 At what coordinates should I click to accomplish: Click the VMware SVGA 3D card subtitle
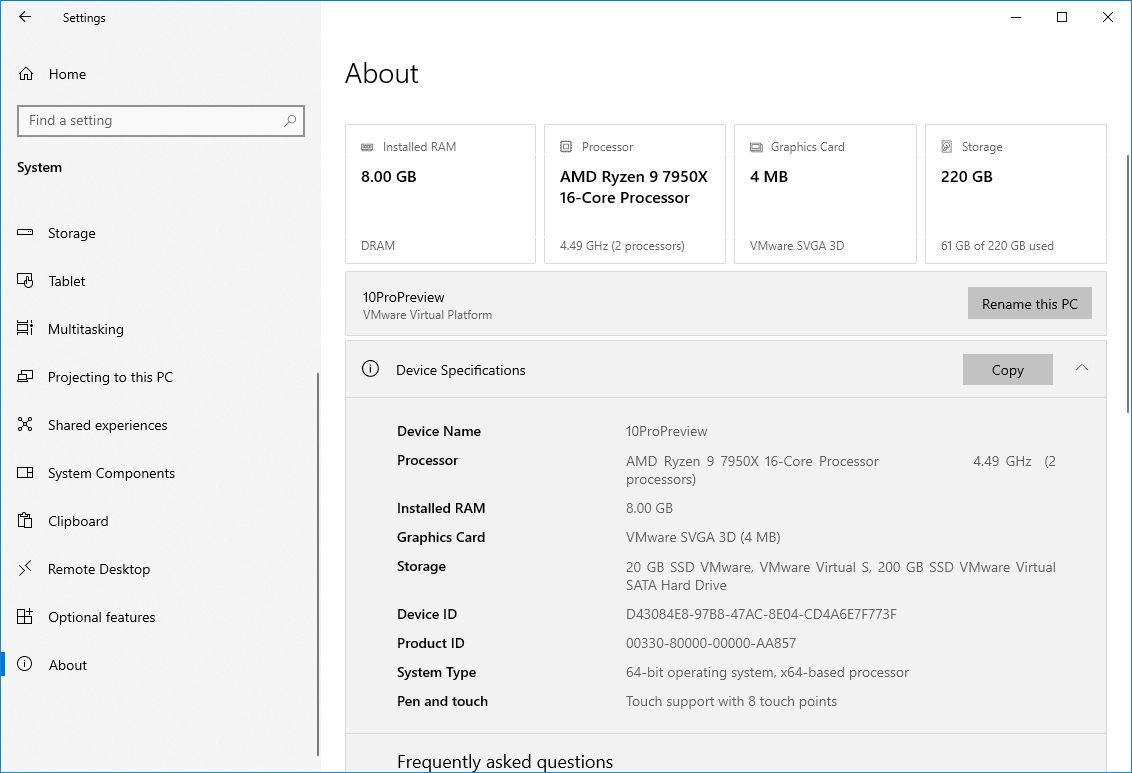click(x=797, y=245)
